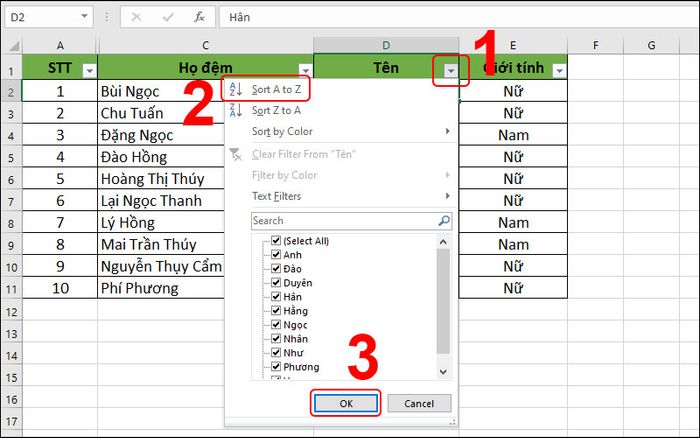Click the cell 'Chu Tuấn'
The height and width of the screenshot is (438, 700).
point(161,113)
